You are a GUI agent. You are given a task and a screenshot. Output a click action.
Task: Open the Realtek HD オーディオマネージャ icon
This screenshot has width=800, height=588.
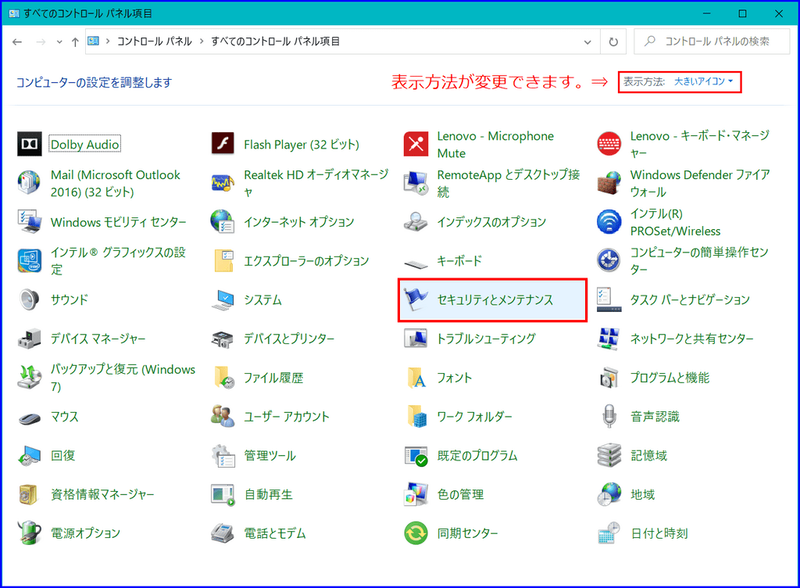point(223,183)
